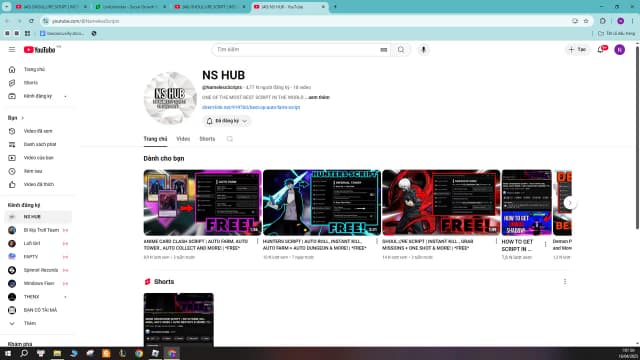This screenshot has width=640, height=360.
Task: Open the Windows Start menu
Action: pos(8,353)
